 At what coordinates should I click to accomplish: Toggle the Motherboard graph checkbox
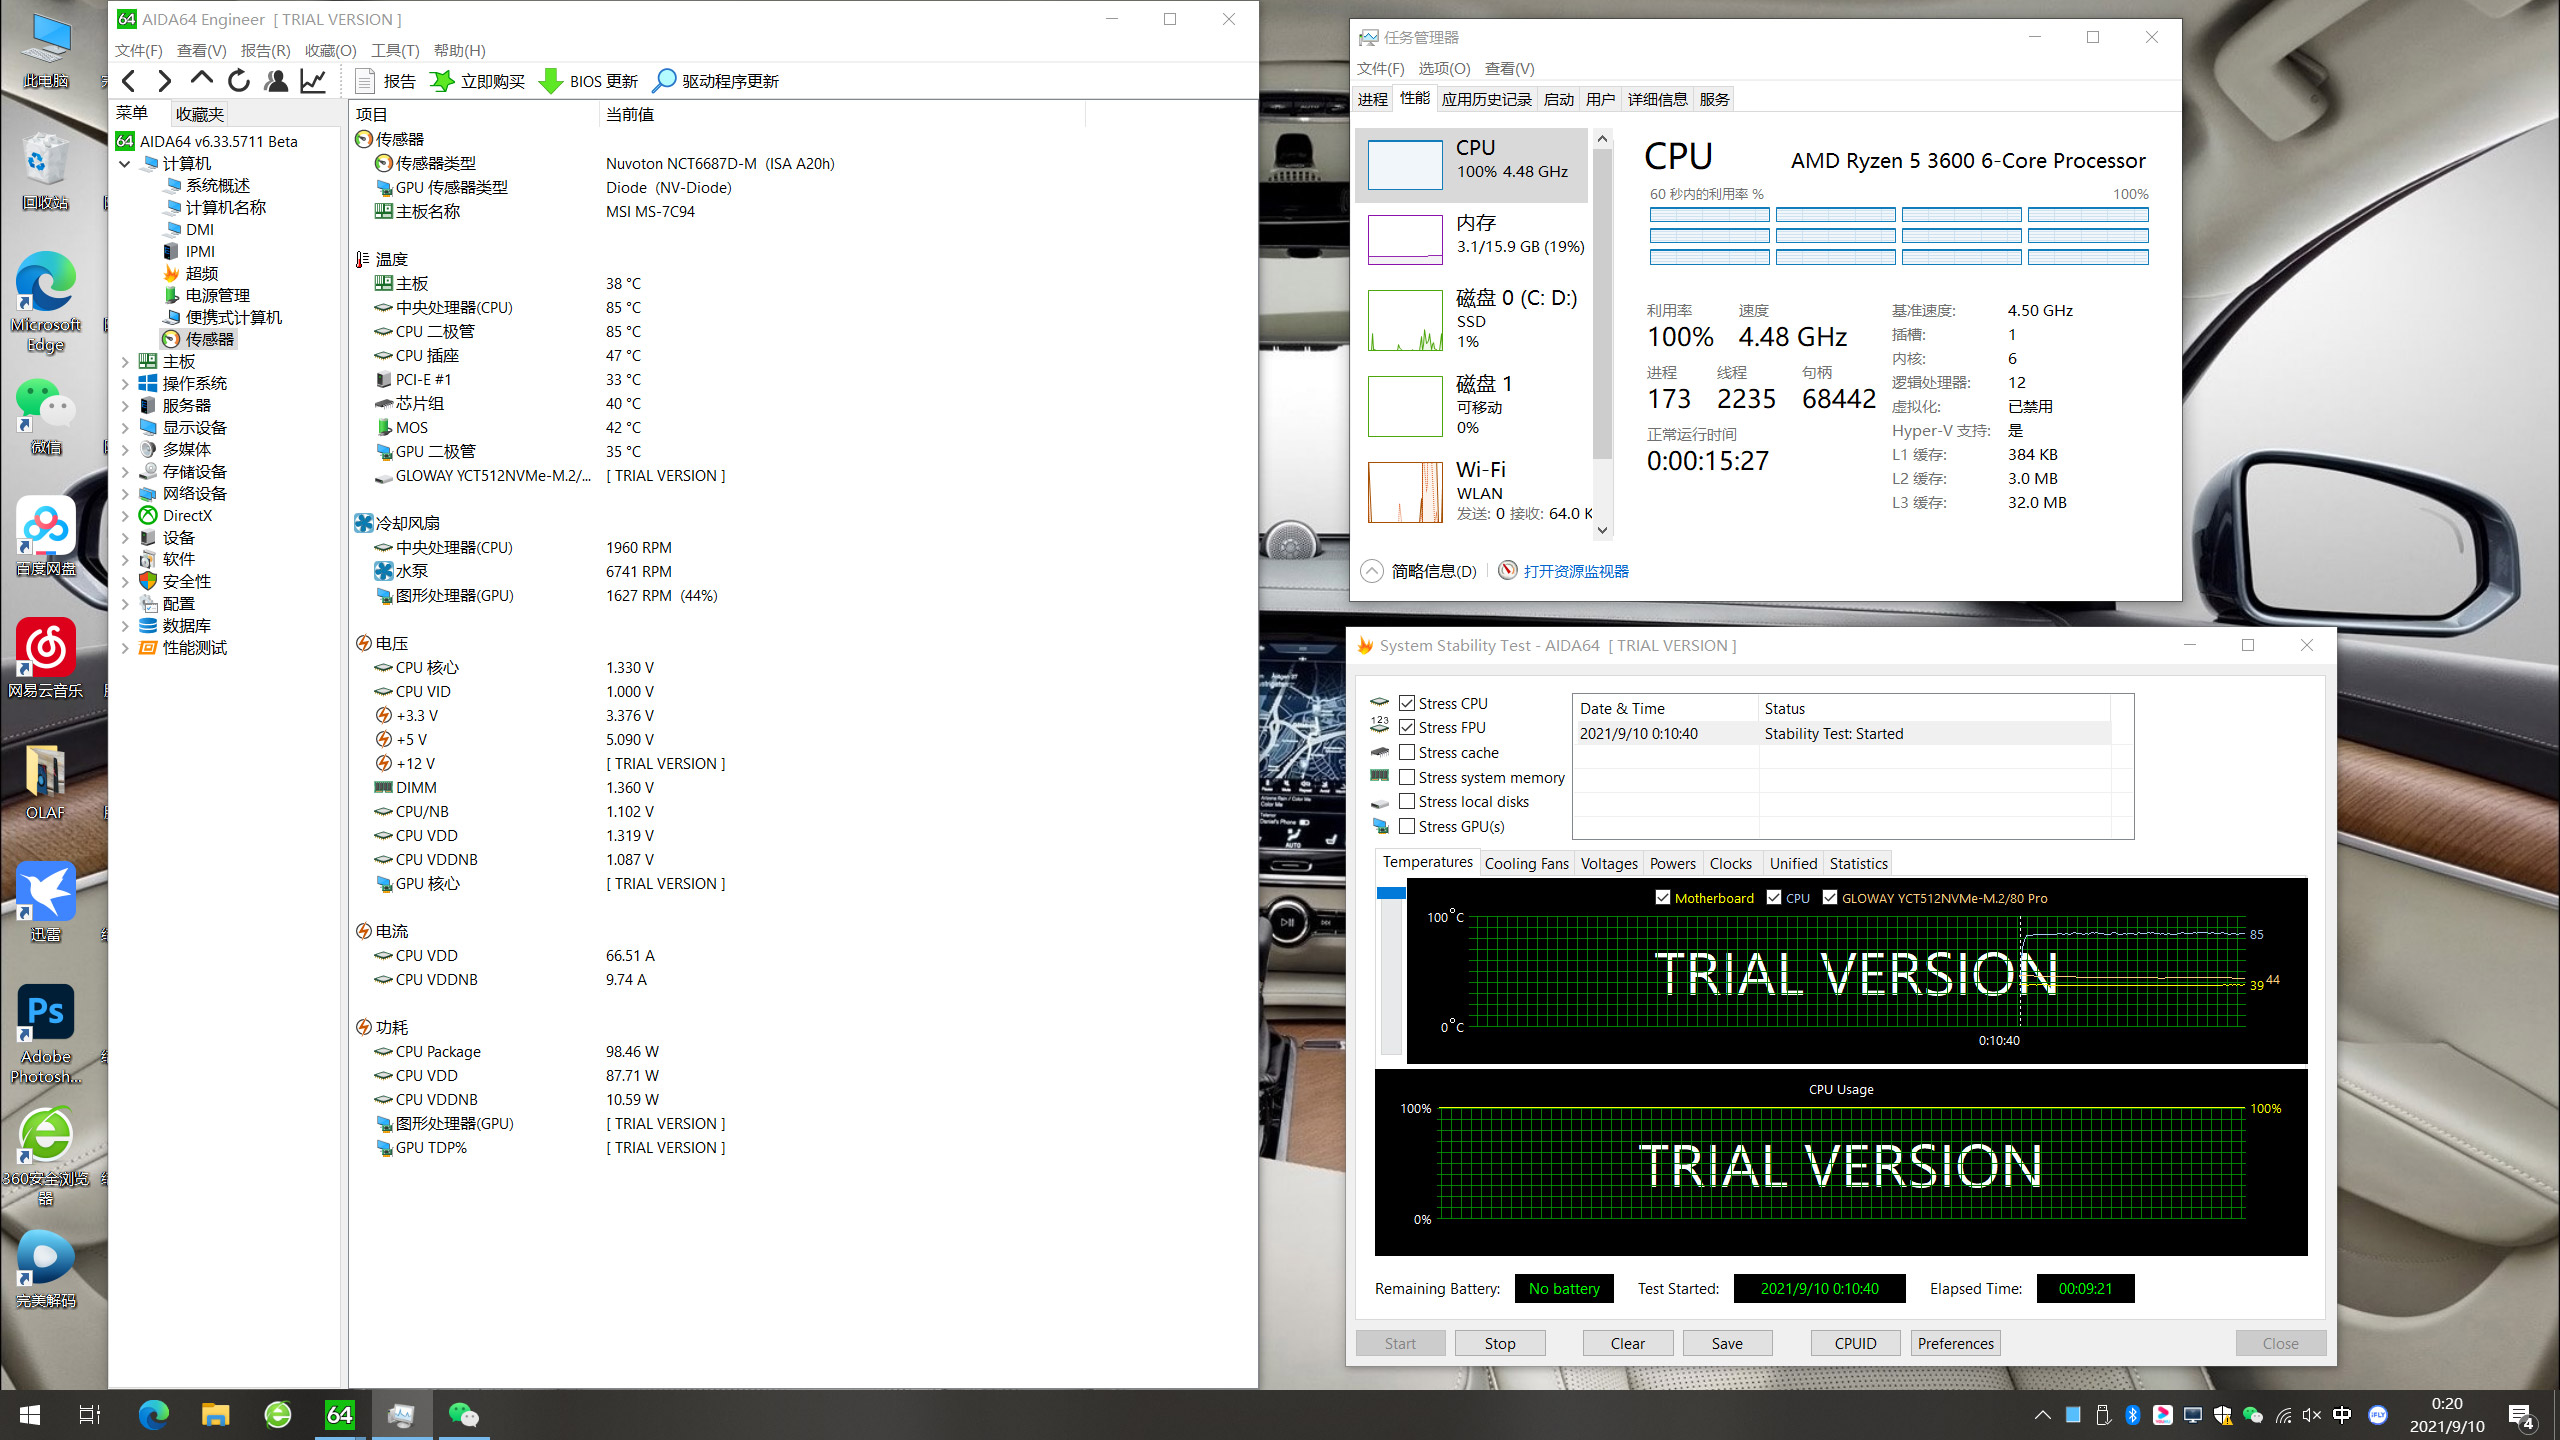click(x=1663, y=897)
